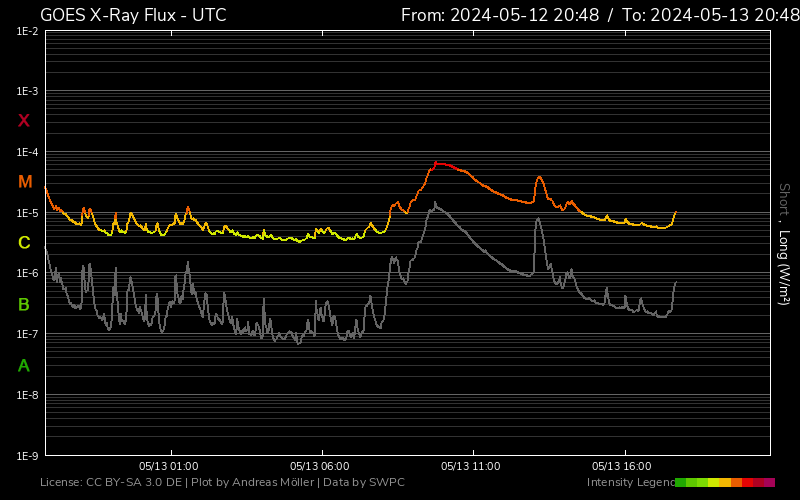Click the orange M flare class label
Screen dimensions: 800x500
(x=25, y=182)
